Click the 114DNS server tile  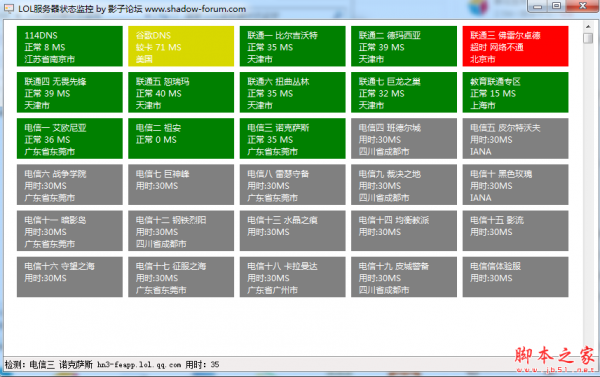(x=70, y=46)
